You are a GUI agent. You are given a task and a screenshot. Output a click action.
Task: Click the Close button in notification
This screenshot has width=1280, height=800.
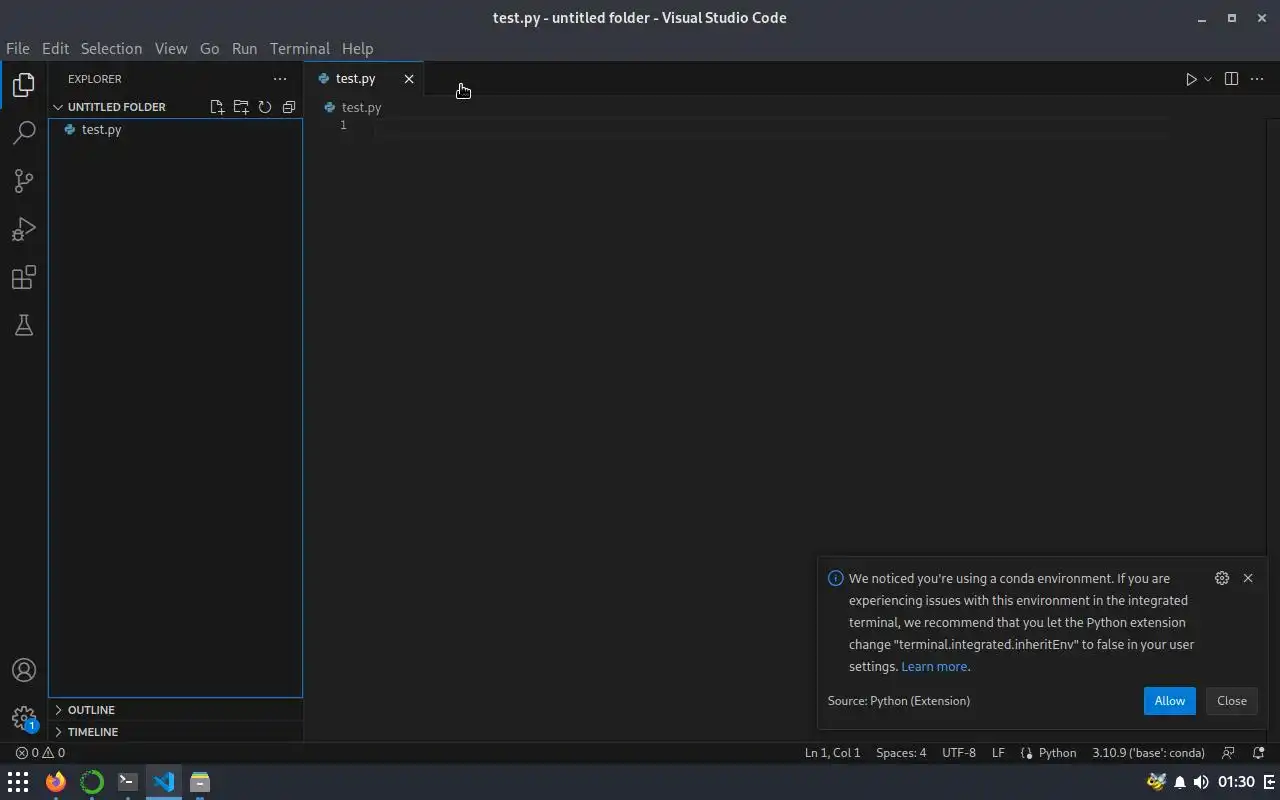pos(1231,701)
